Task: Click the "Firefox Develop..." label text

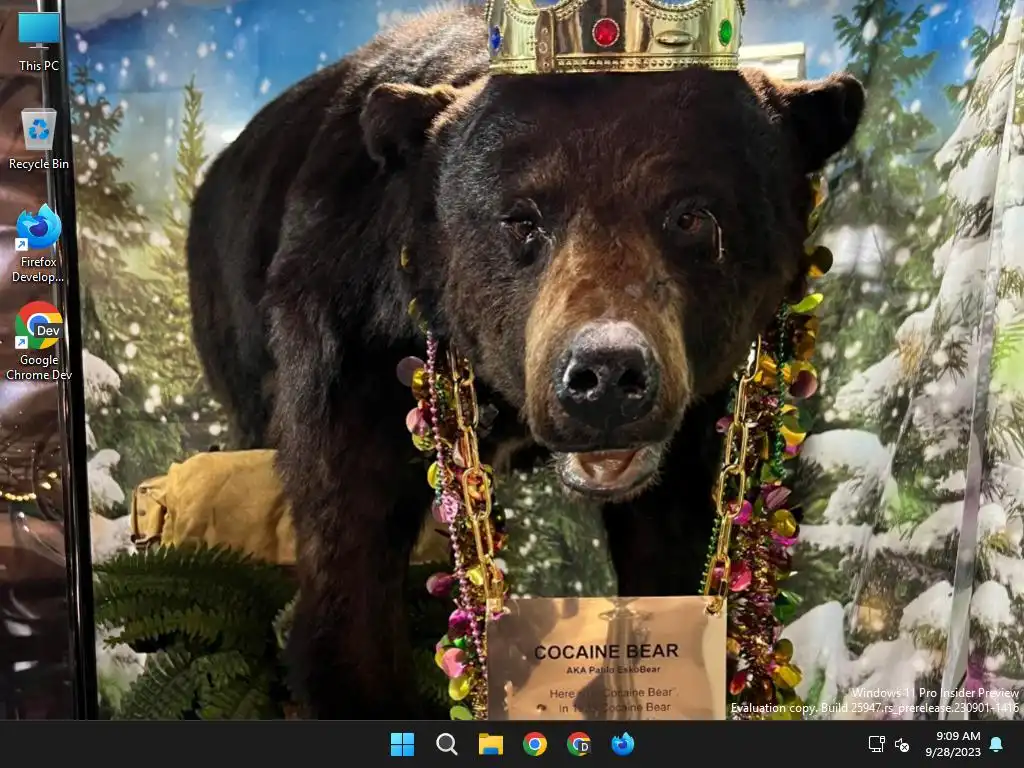Action: click(x=39, y=269)
